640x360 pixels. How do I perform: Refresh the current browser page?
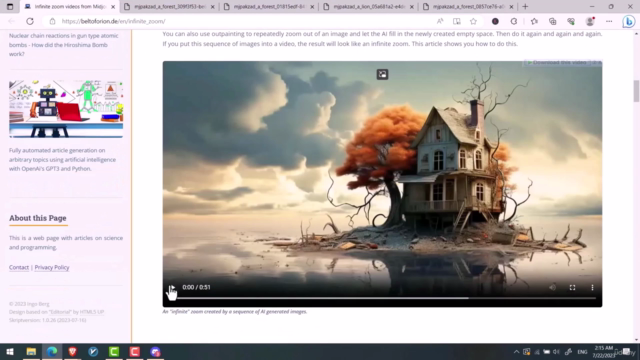coord(30,21)
